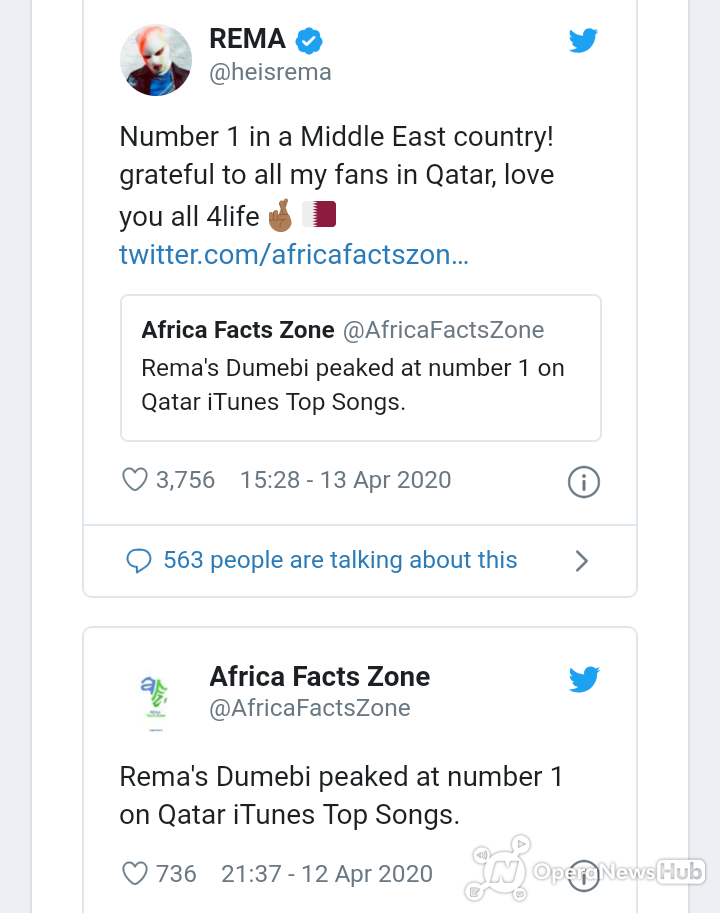Screen dimensions: 720x913
Task: Like the Africa Facts Zone tweet via heart
Action: [134, 873]
